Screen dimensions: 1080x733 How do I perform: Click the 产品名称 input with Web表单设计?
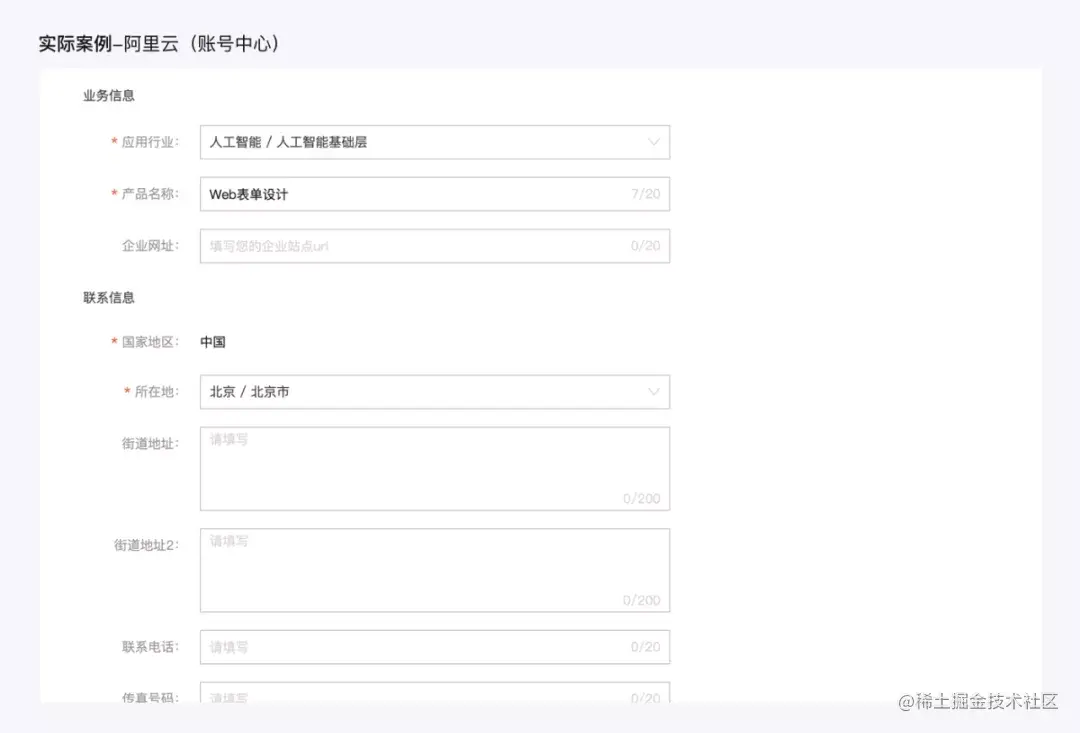pos(435,194)
